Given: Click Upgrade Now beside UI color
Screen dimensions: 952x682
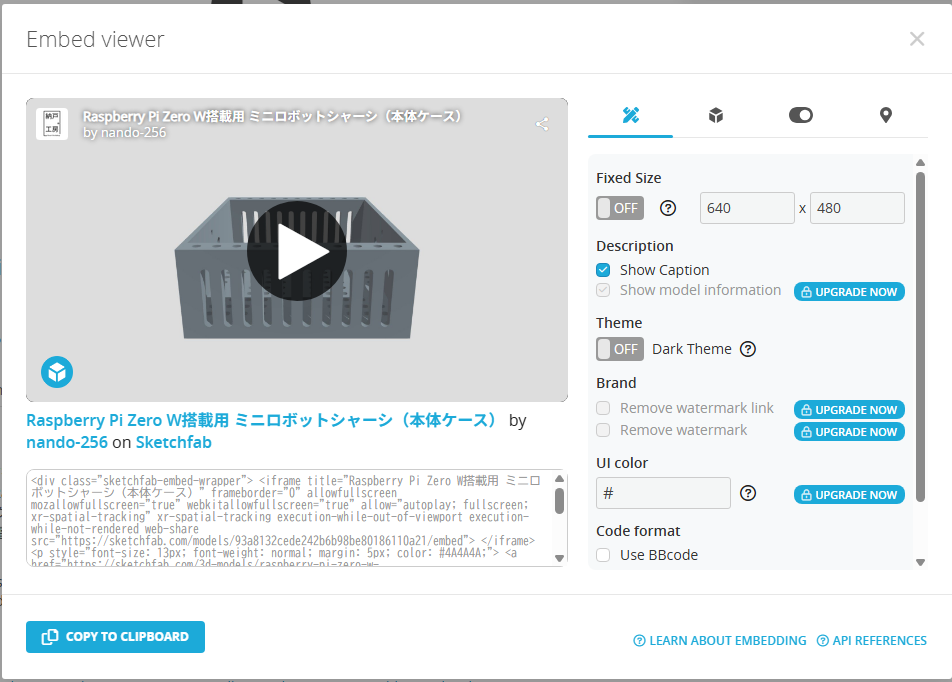Looking at the screenshot, I should coord(849,495).
